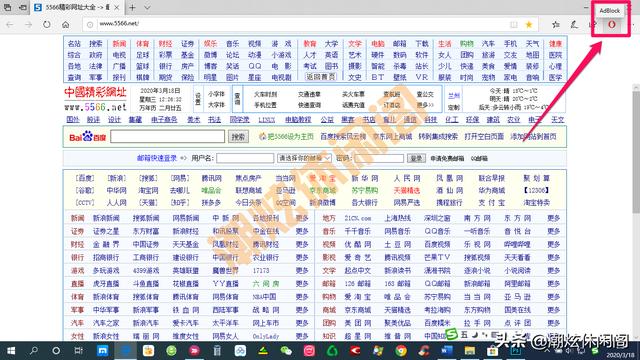Go back using the browser back arrow
Viewport: 640px width, 360px height.
tap(10, 24)
